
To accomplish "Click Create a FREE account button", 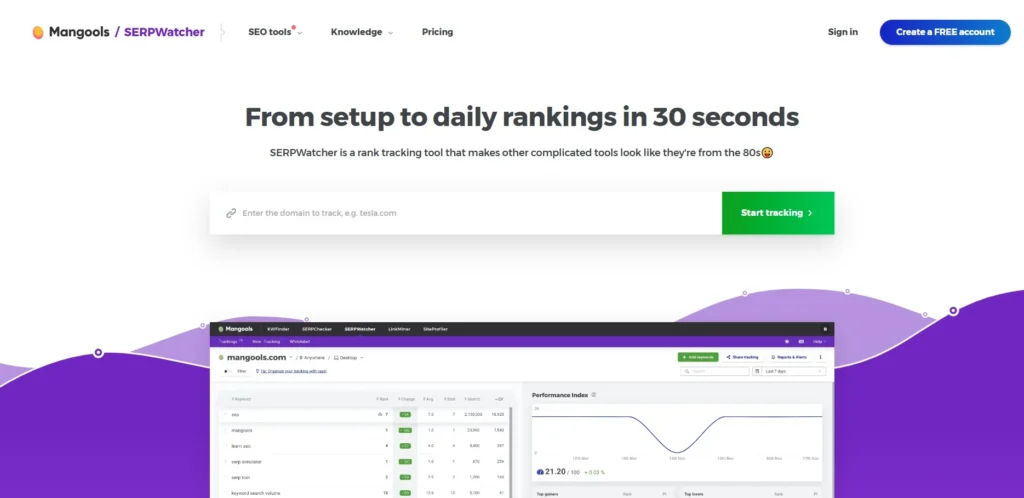I will (945, 32).
